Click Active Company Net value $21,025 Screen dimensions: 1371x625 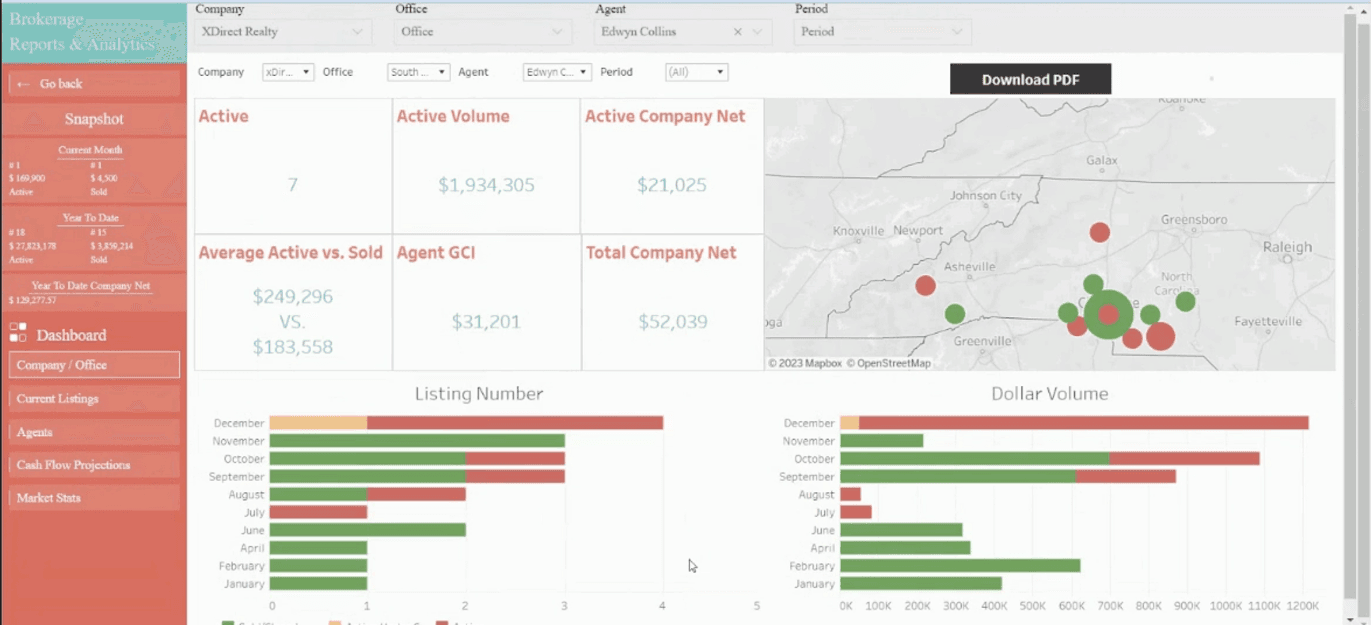point(671,185)
